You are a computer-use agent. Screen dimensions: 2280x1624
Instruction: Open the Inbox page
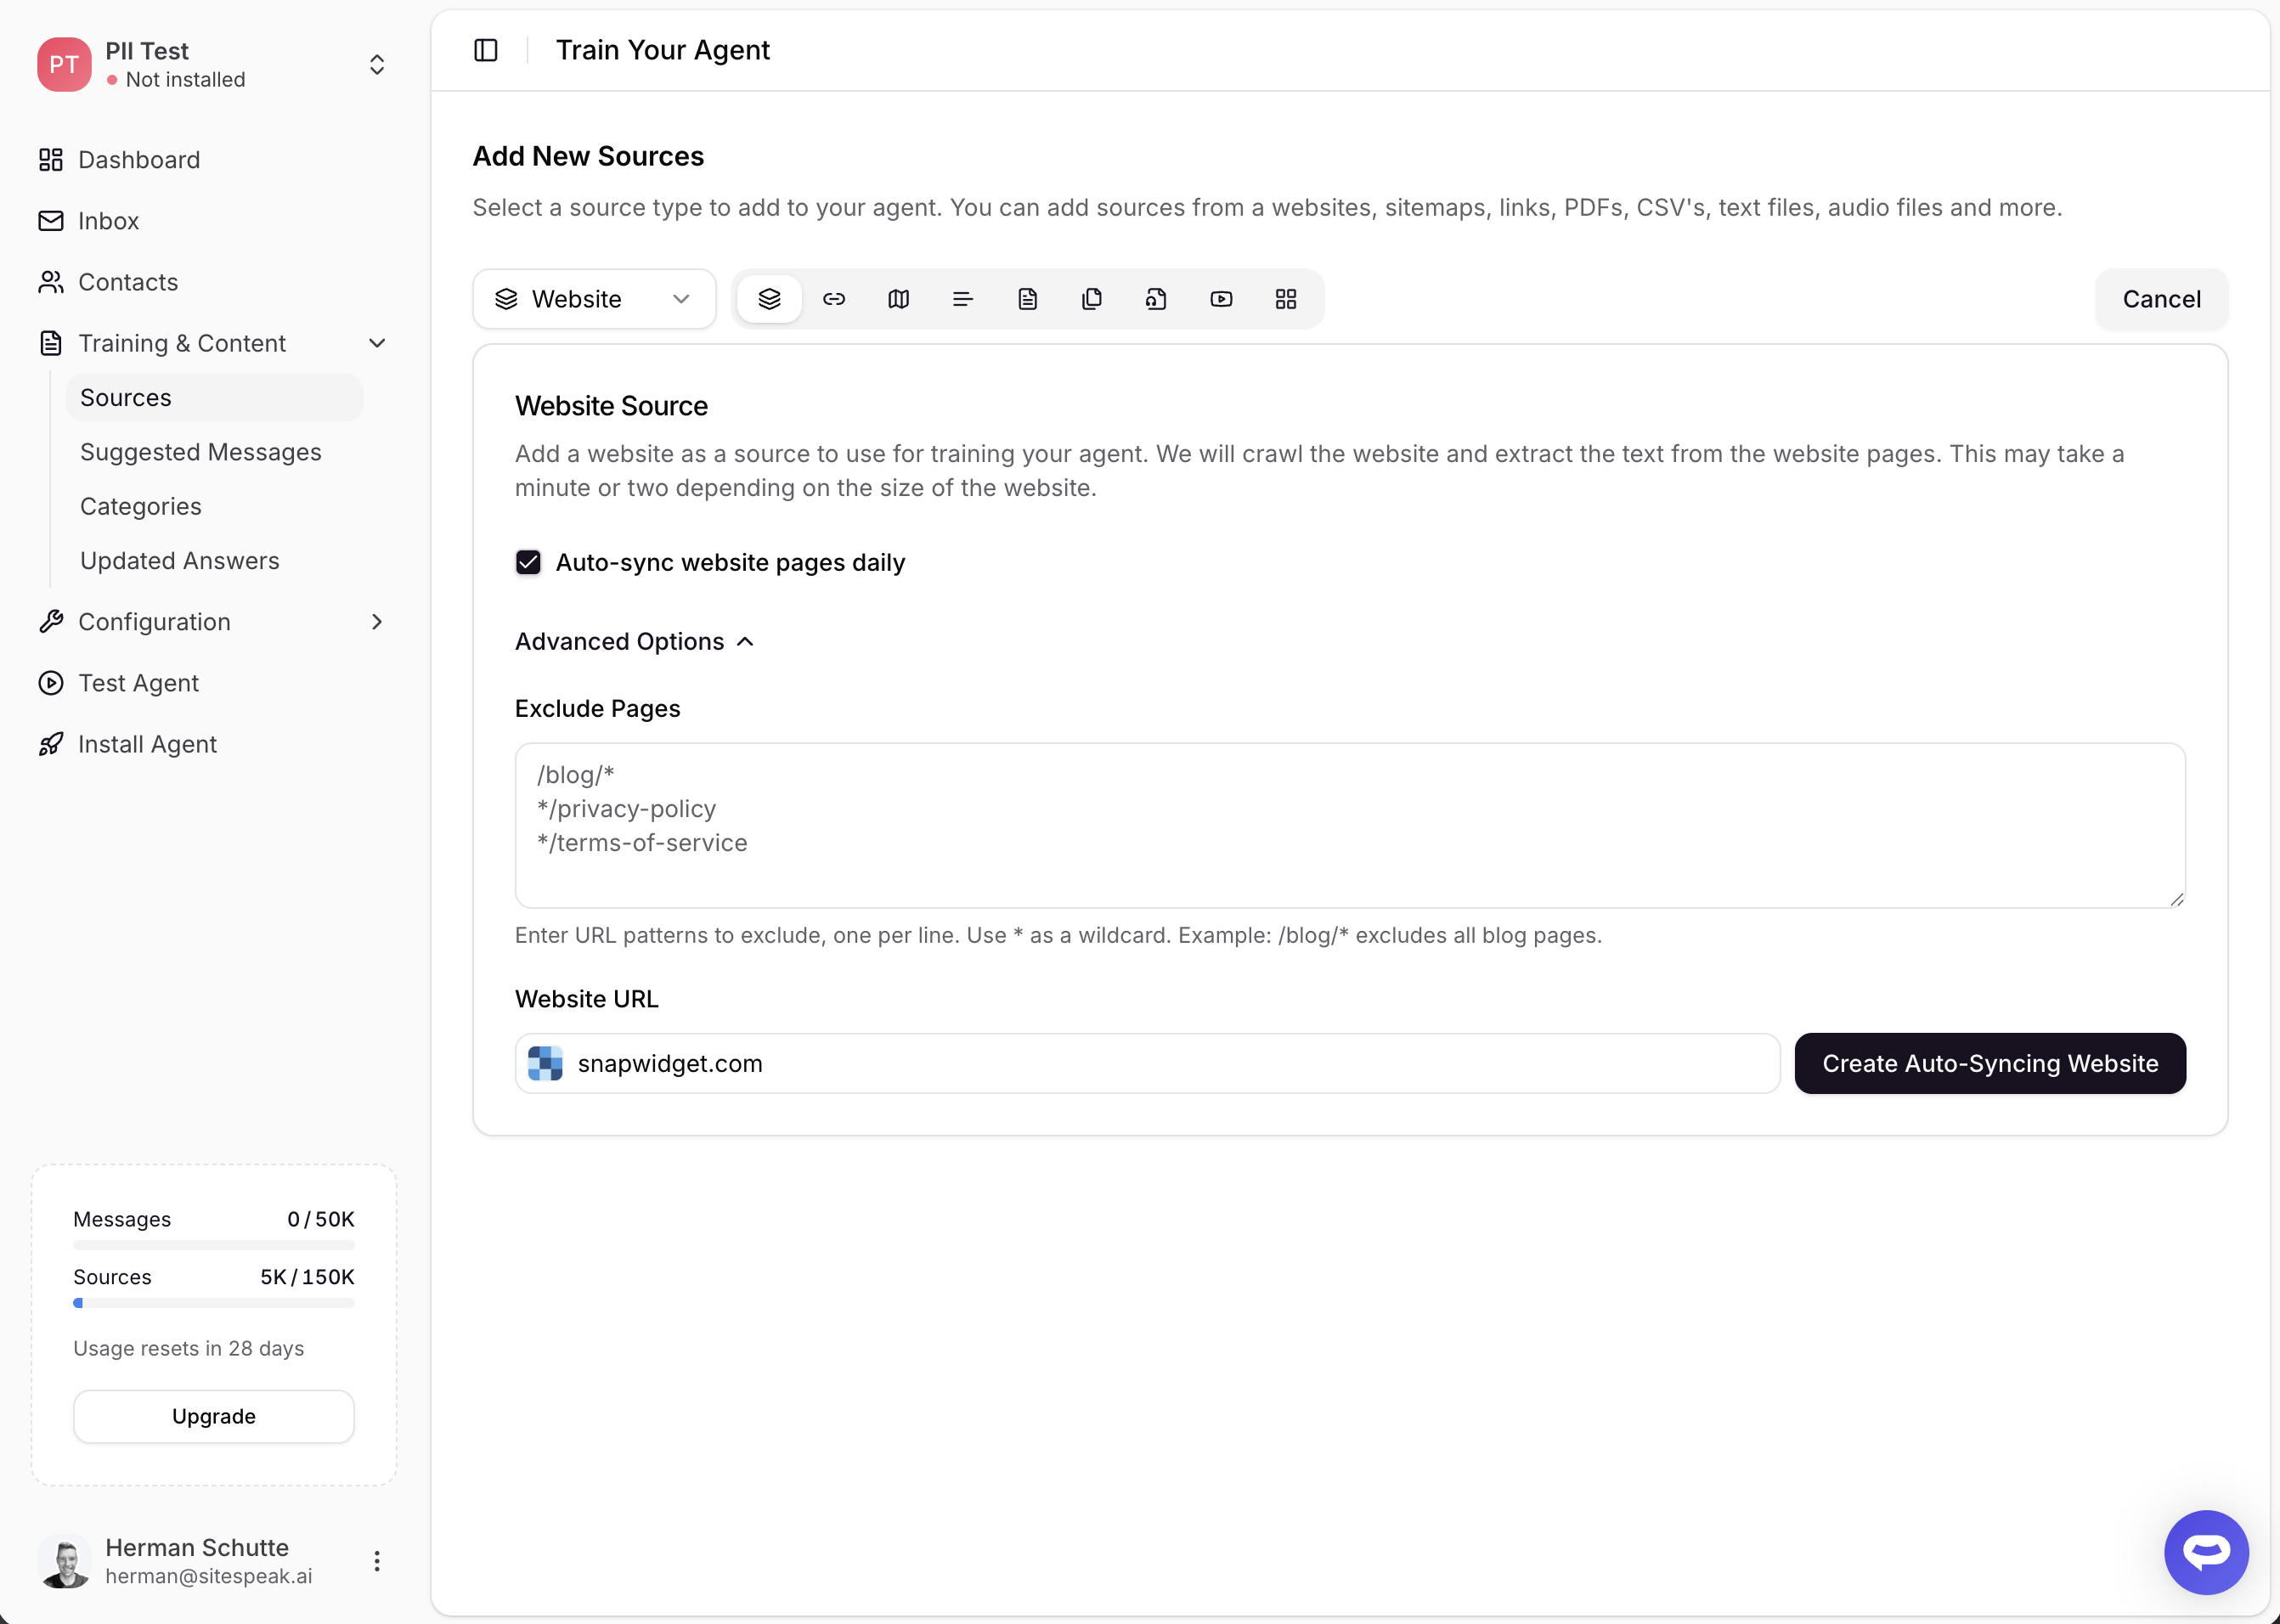(x=108, y=221)
